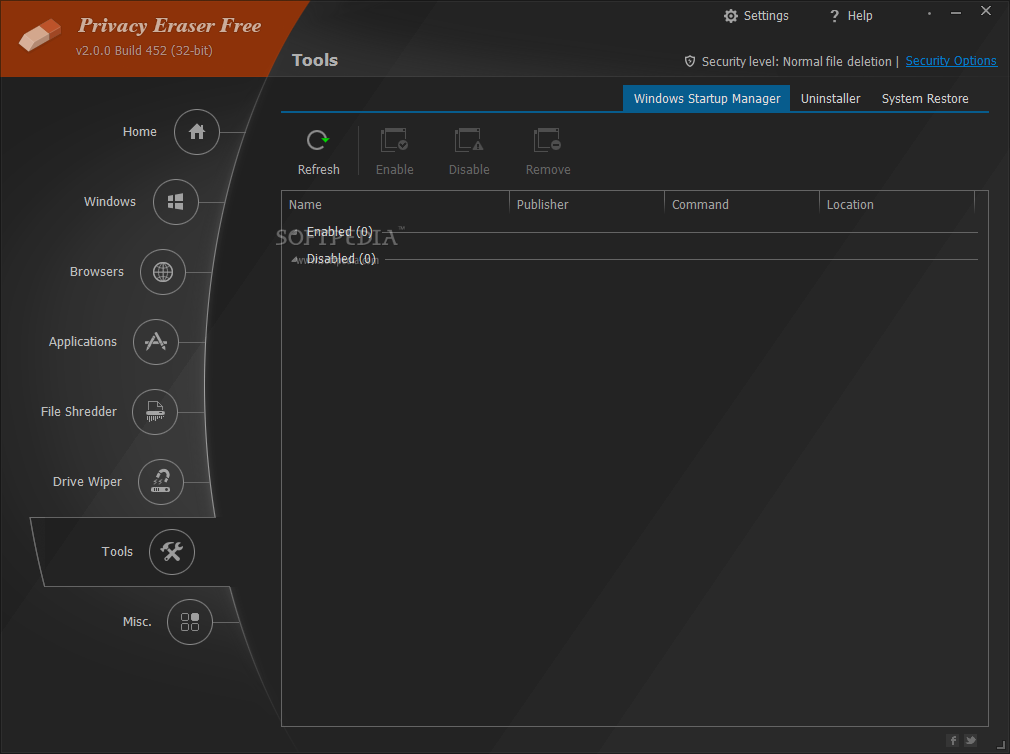This screenshot has height=754, width=1010.
Task: Minimize the Privacy Eraser window
Action: point(956,12)
